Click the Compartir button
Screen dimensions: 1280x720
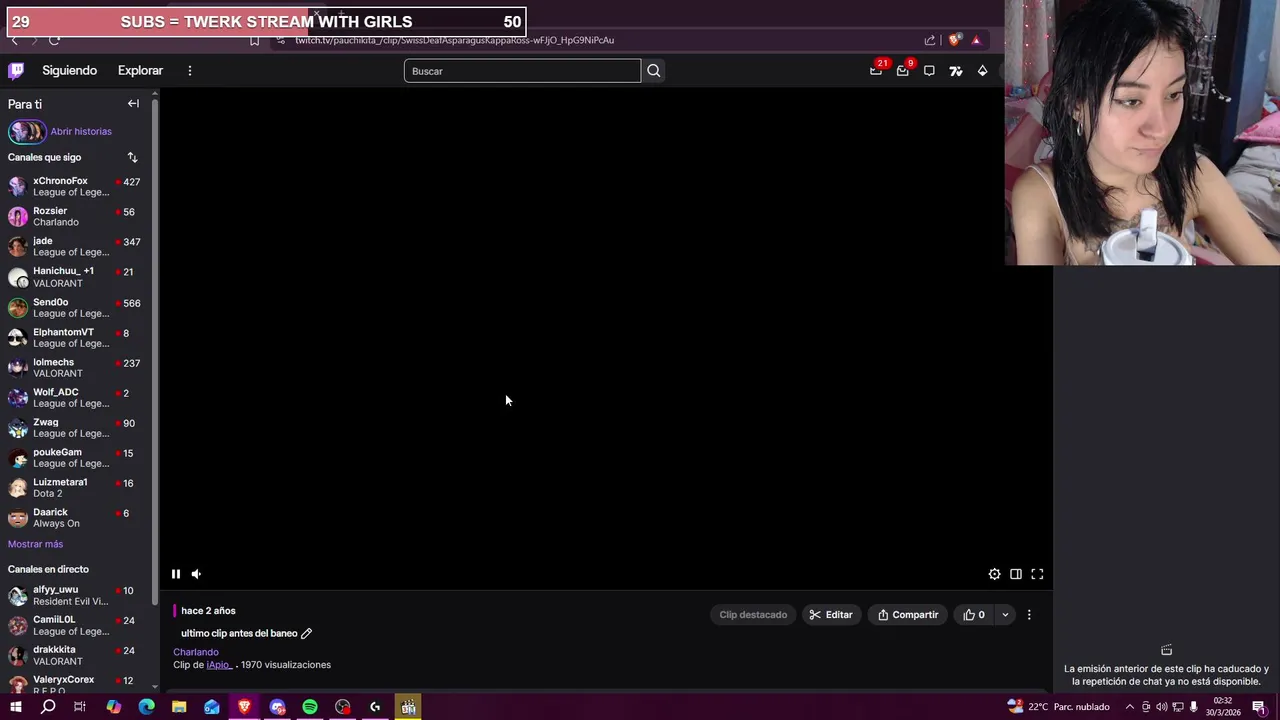tap(908, 615)
